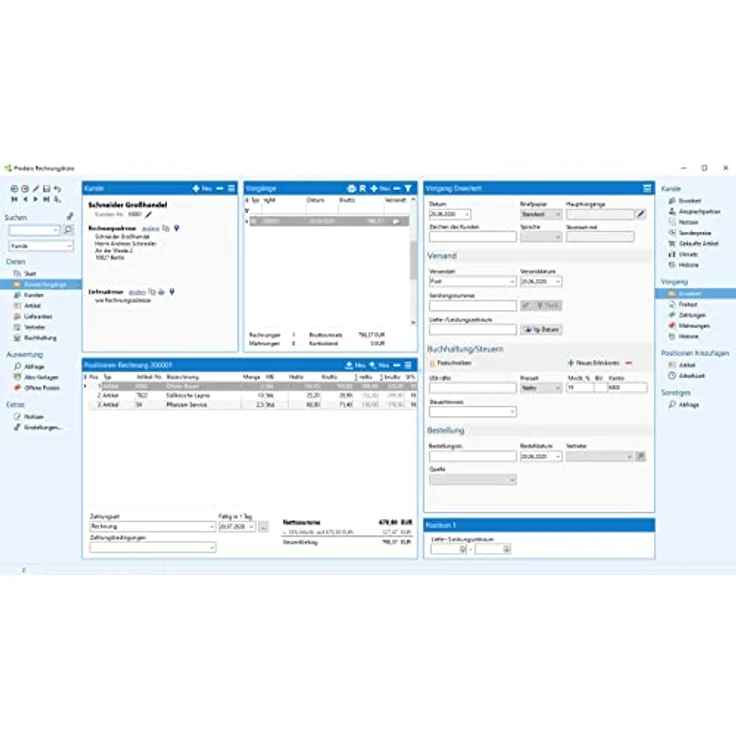Click the map pin icon next to Rechnungsadresse
The width and height of the screenshot is (736, 736).
(176, 229)
